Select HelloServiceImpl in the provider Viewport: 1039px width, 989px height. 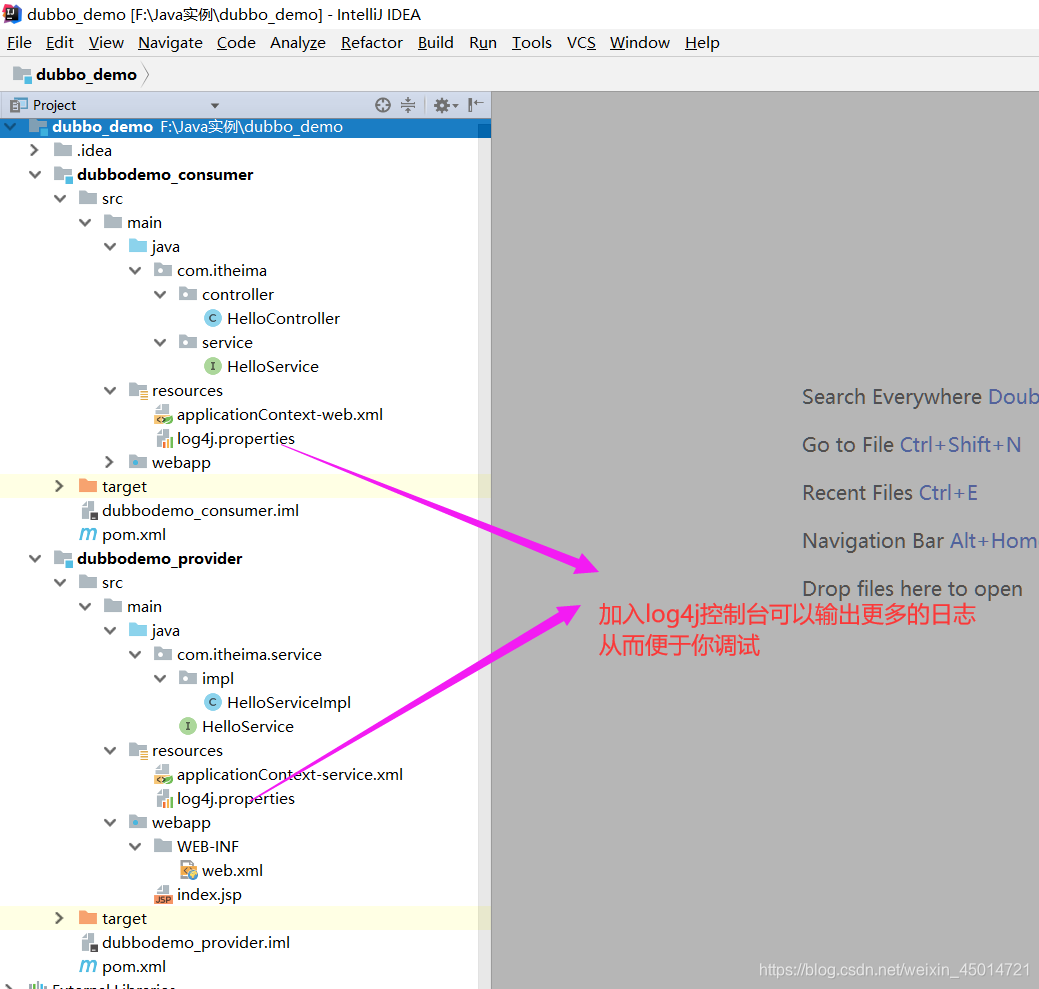coord(289,702)
